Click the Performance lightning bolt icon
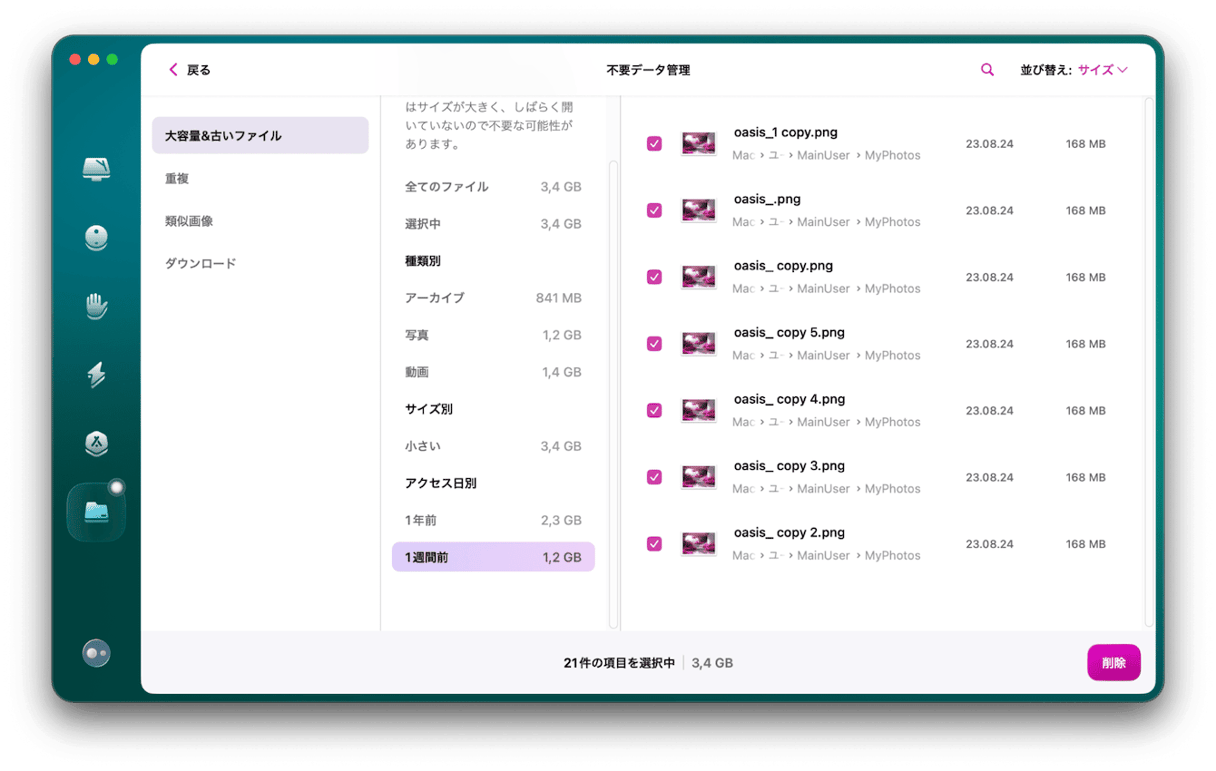Viewport: 1216px width, 771px height. (96, 375)
